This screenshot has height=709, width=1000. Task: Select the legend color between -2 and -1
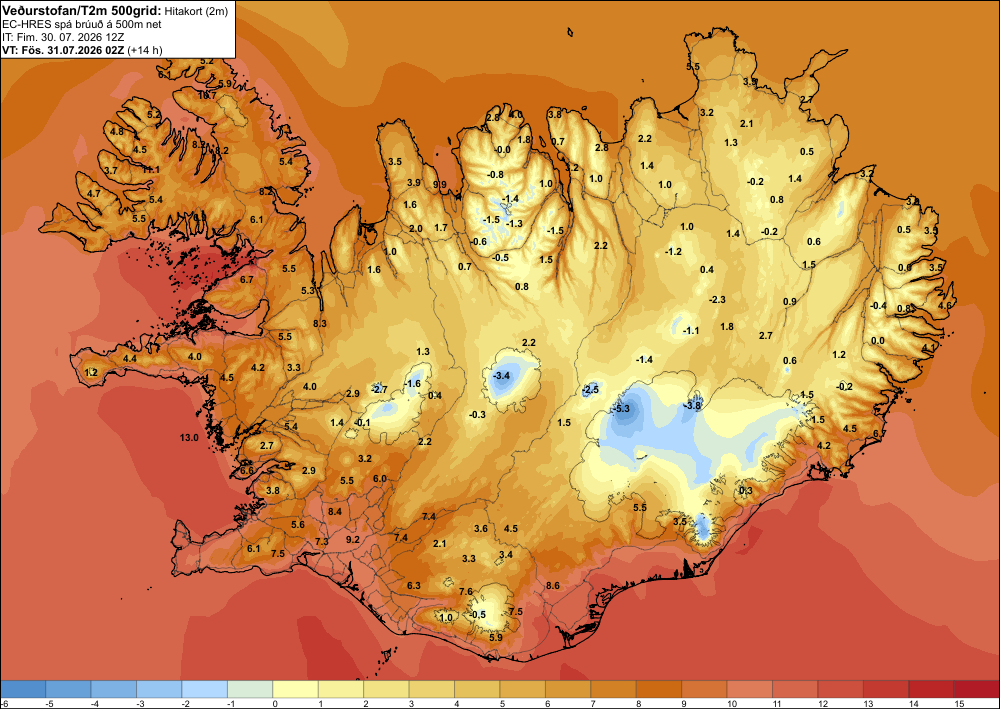(205, 689)
